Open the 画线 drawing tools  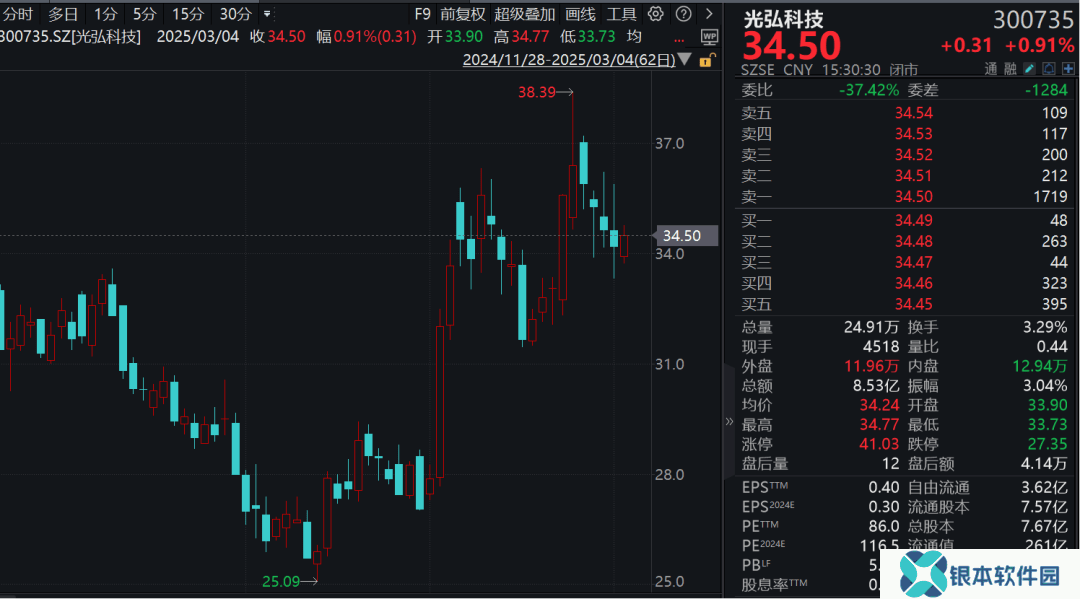click(x=580, y=14)
